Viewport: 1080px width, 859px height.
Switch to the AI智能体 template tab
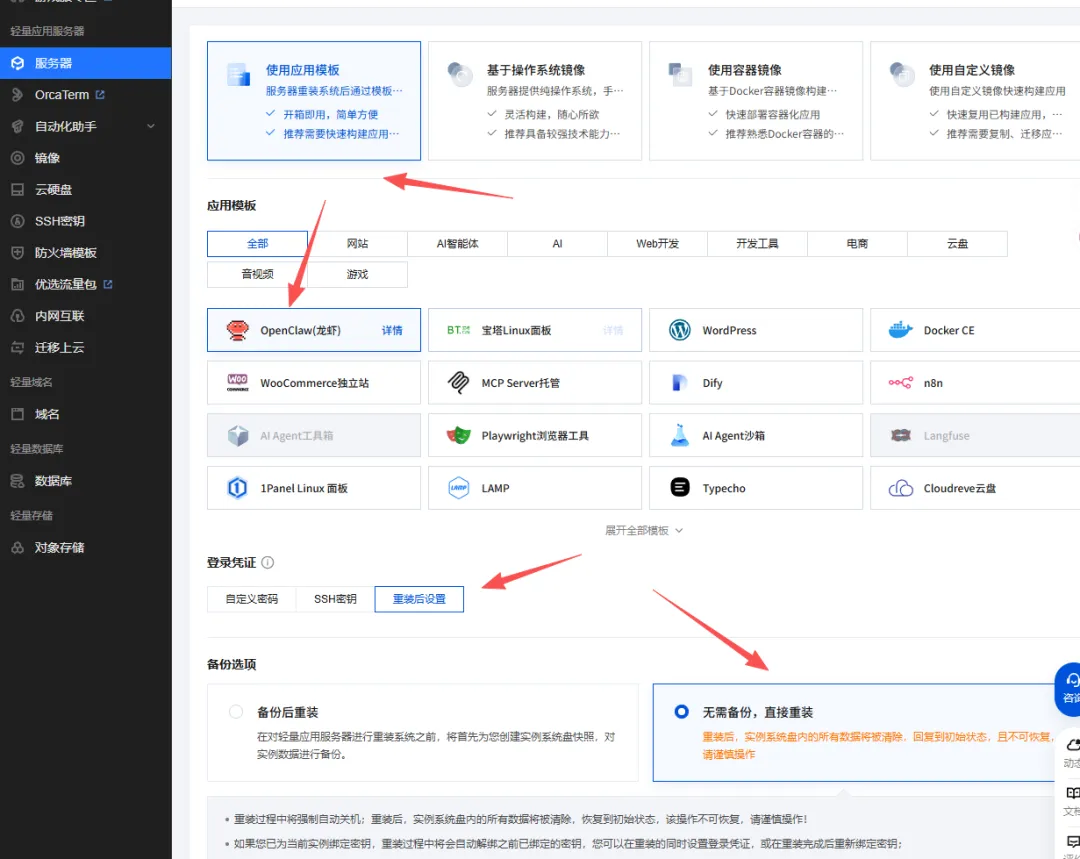click(457, 244)
